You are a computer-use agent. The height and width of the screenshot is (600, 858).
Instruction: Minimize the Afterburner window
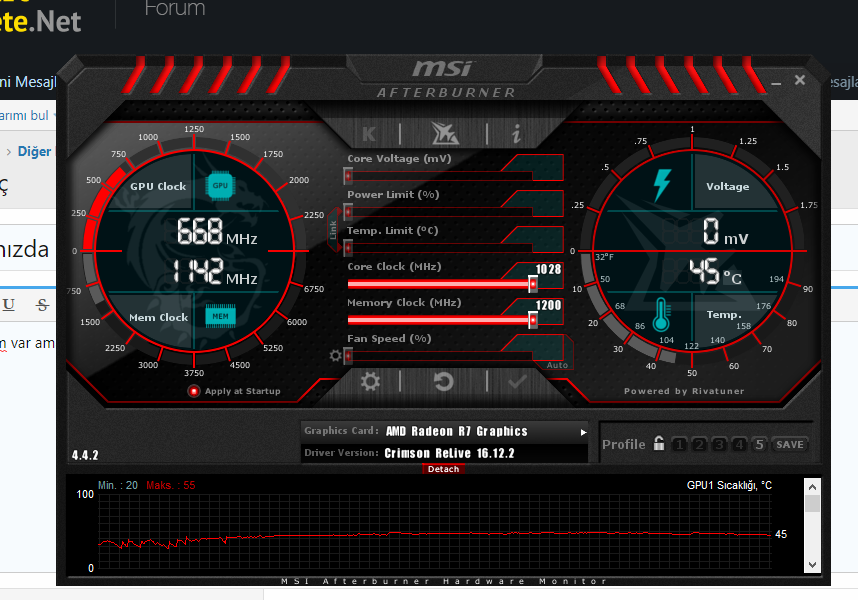776,84
